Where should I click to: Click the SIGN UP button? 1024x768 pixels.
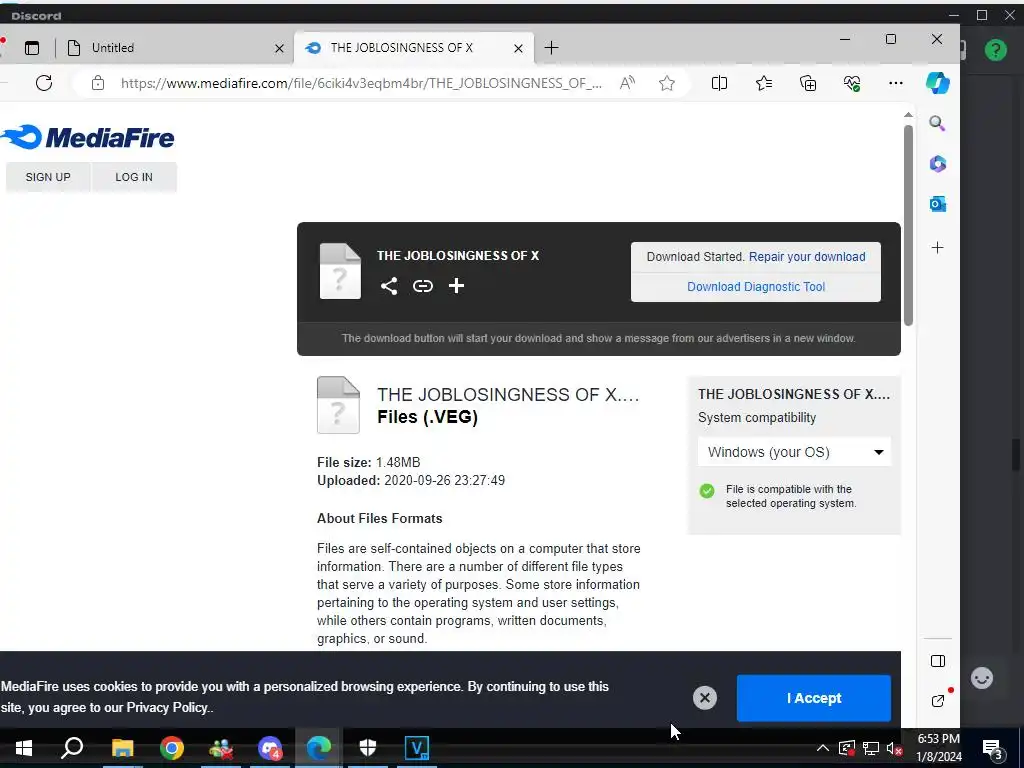click(x=48, y=177)
